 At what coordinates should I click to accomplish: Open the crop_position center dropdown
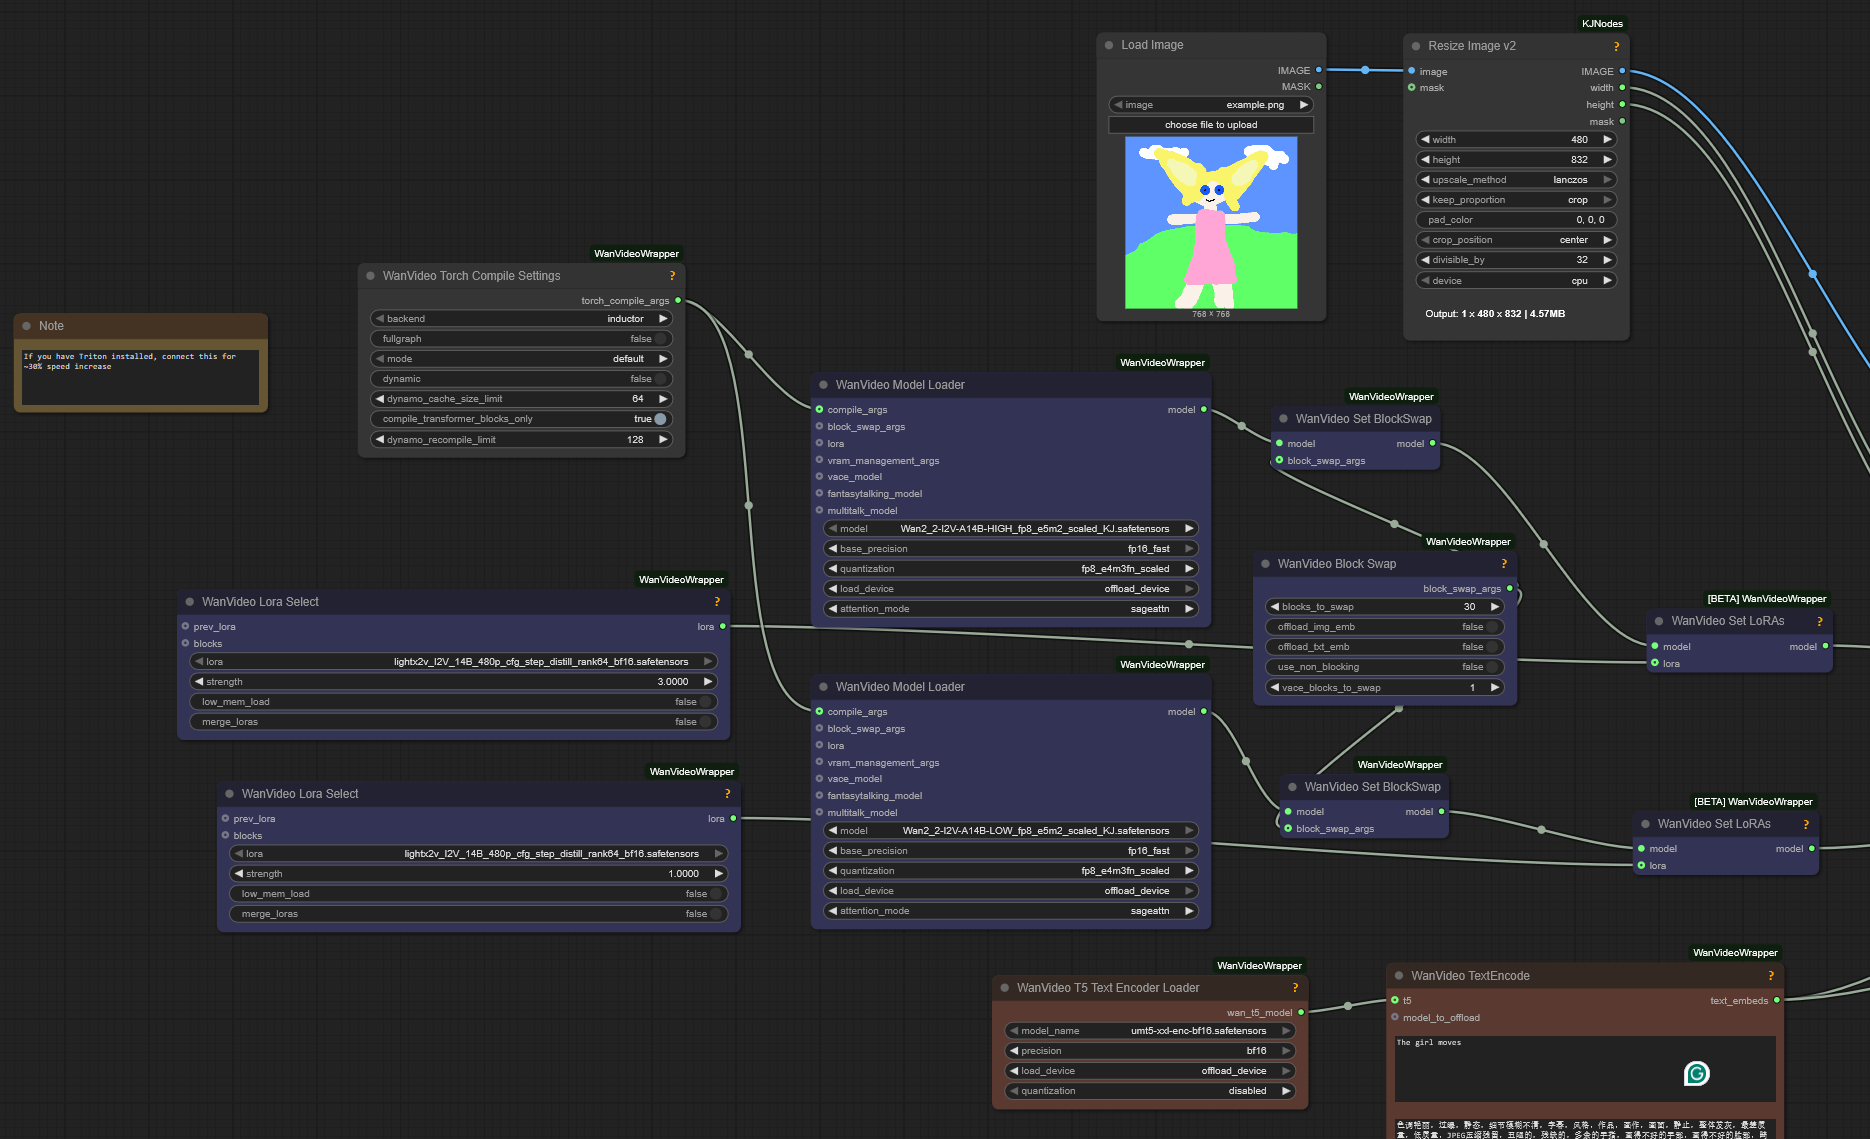(x=1516, y=240)
